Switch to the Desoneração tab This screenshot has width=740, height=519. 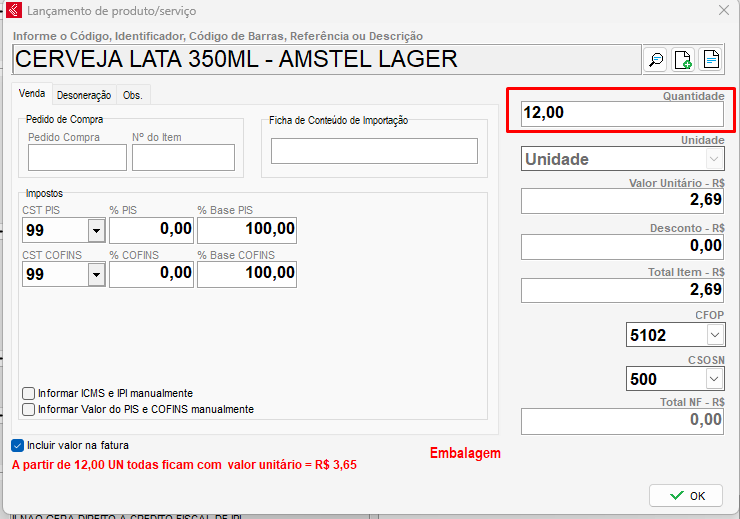pyautogui.click(x=84, y=95)
